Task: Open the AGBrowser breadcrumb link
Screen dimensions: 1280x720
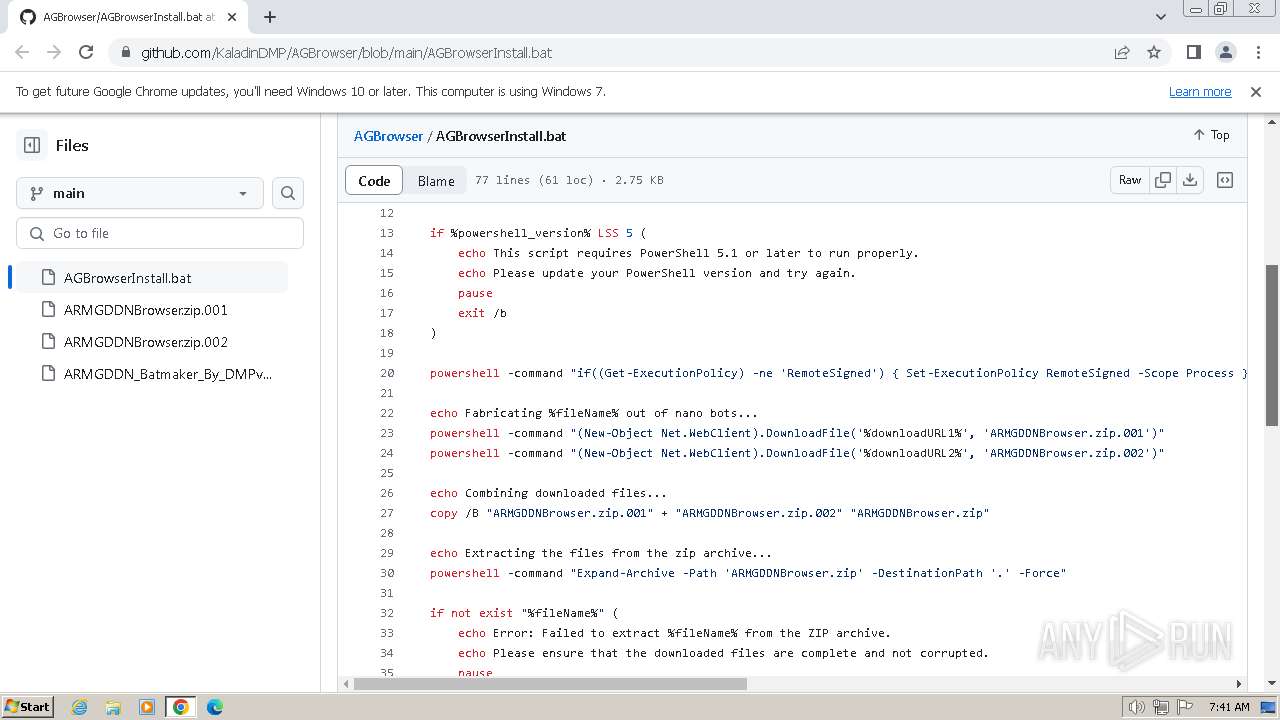Action: [388, 136]
